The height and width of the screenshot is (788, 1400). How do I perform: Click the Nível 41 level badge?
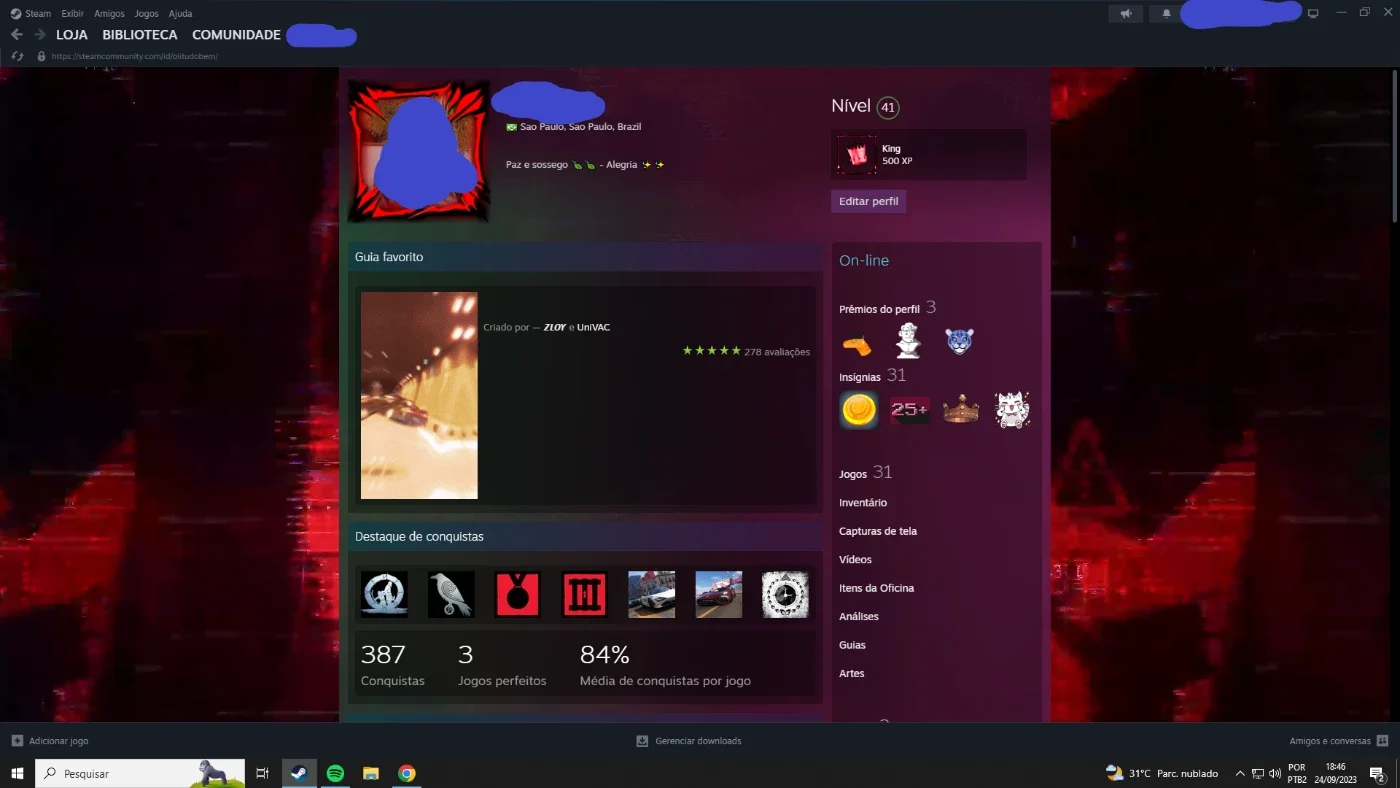(x=888, y=107)
